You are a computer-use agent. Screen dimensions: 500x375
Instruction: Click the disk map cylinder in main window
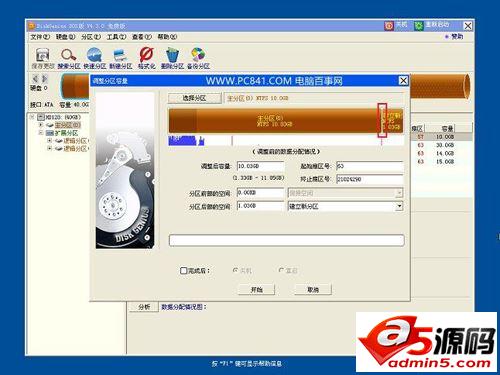[x=439, y=86]
